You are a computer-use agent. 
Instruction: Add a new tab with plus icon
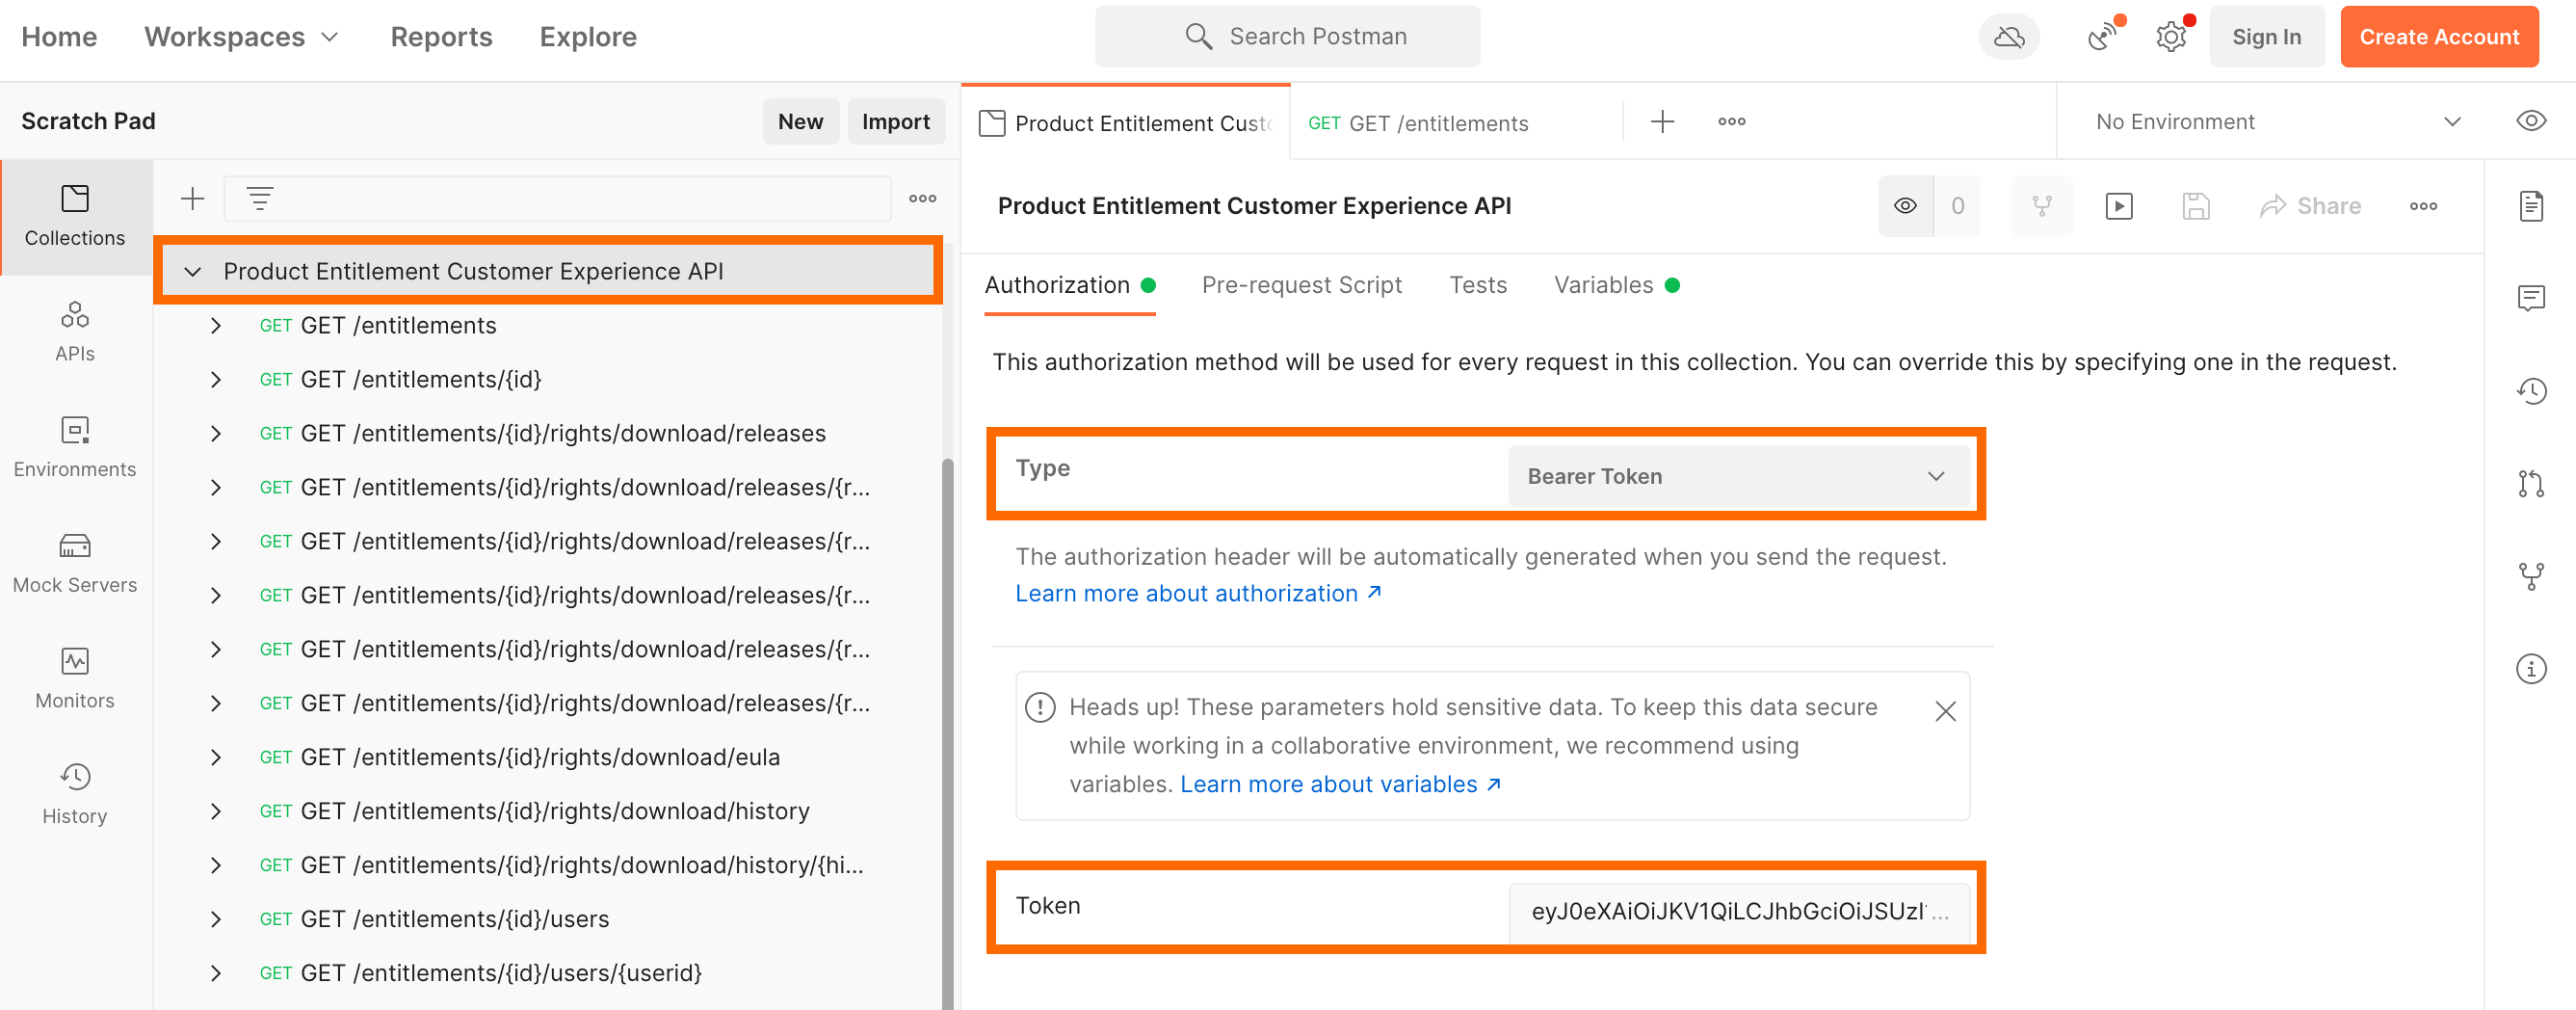coord(1662,122)
